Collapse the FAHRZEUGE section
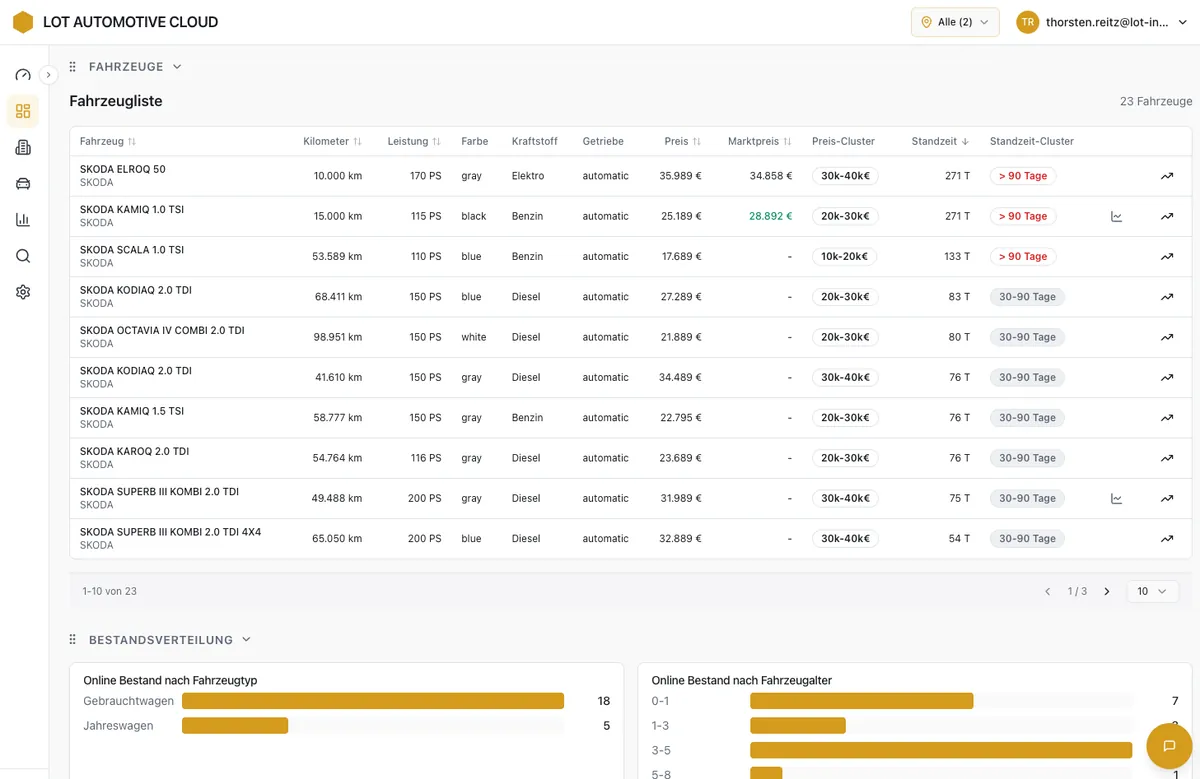This screenshot has height=779, width=1200. [x=177, y=67]
